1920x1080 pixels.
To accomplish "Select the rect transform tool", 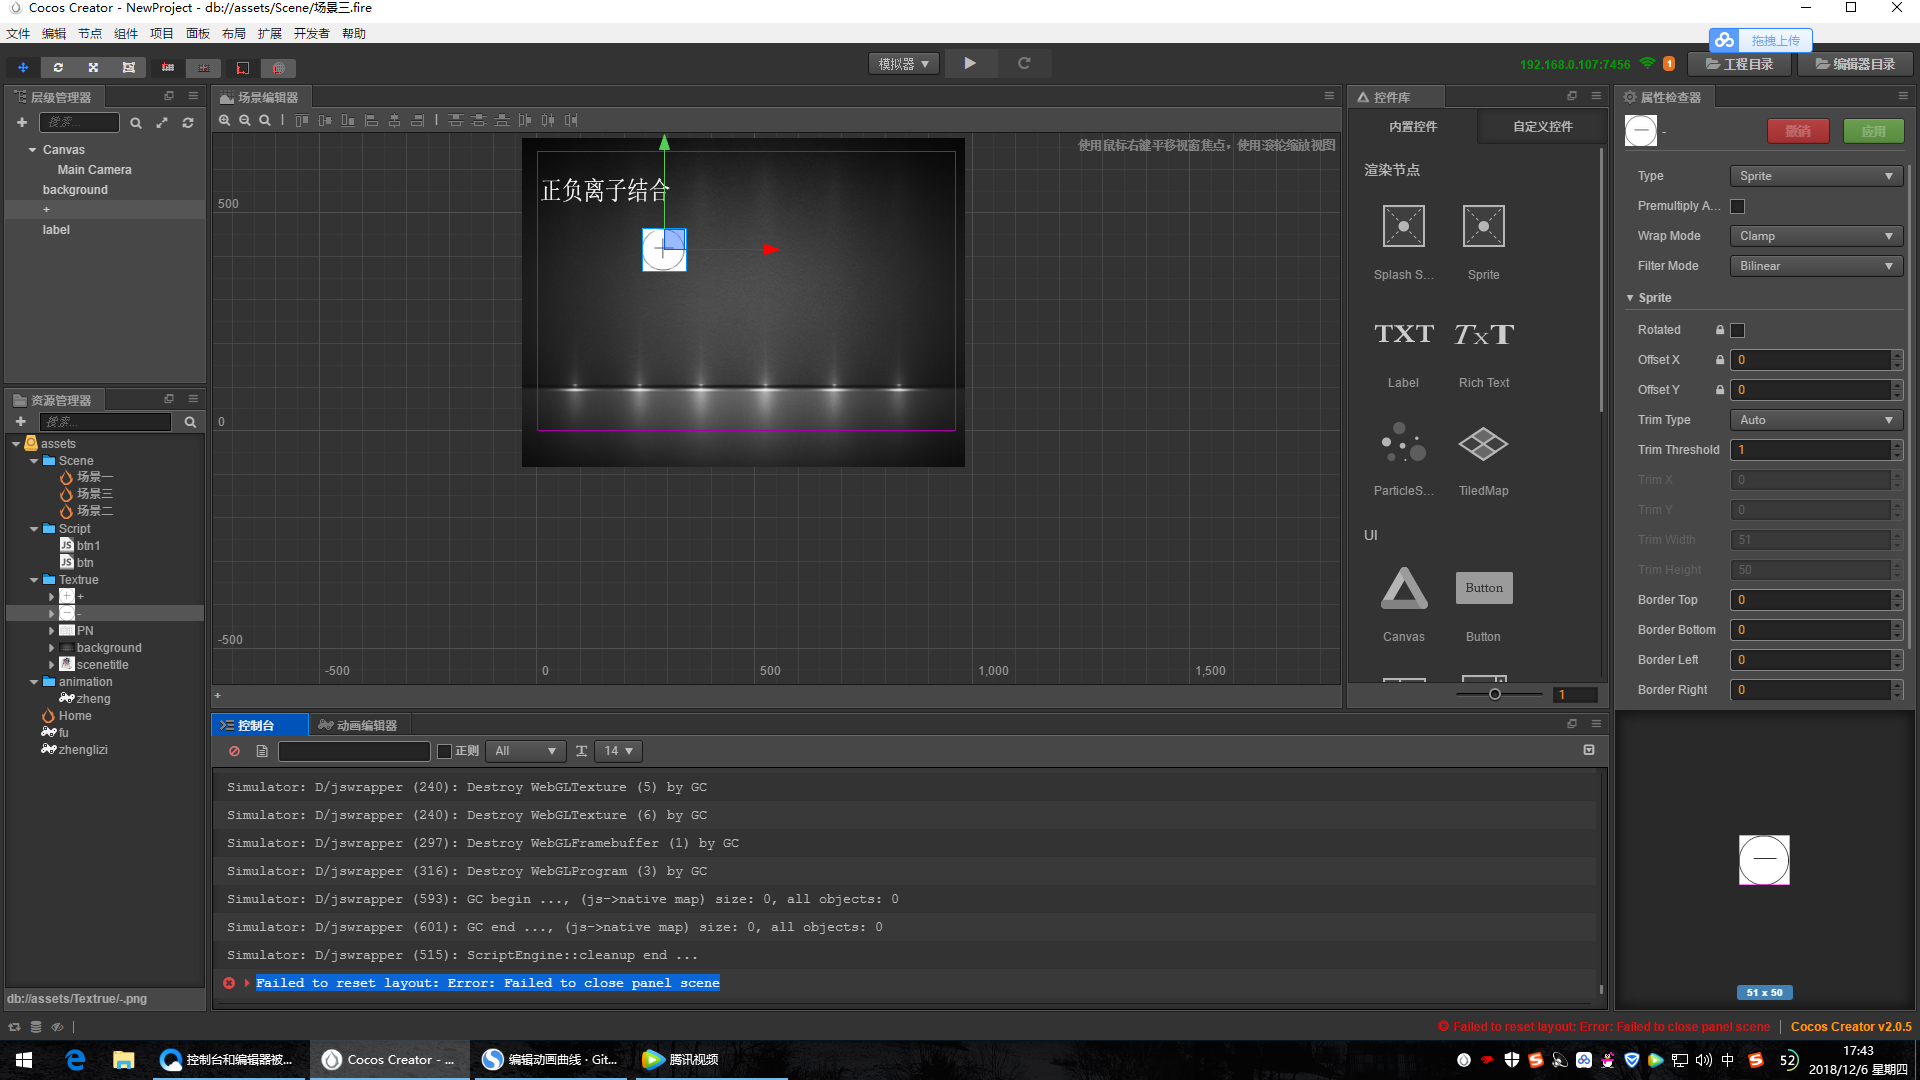I will pos(128,67).
